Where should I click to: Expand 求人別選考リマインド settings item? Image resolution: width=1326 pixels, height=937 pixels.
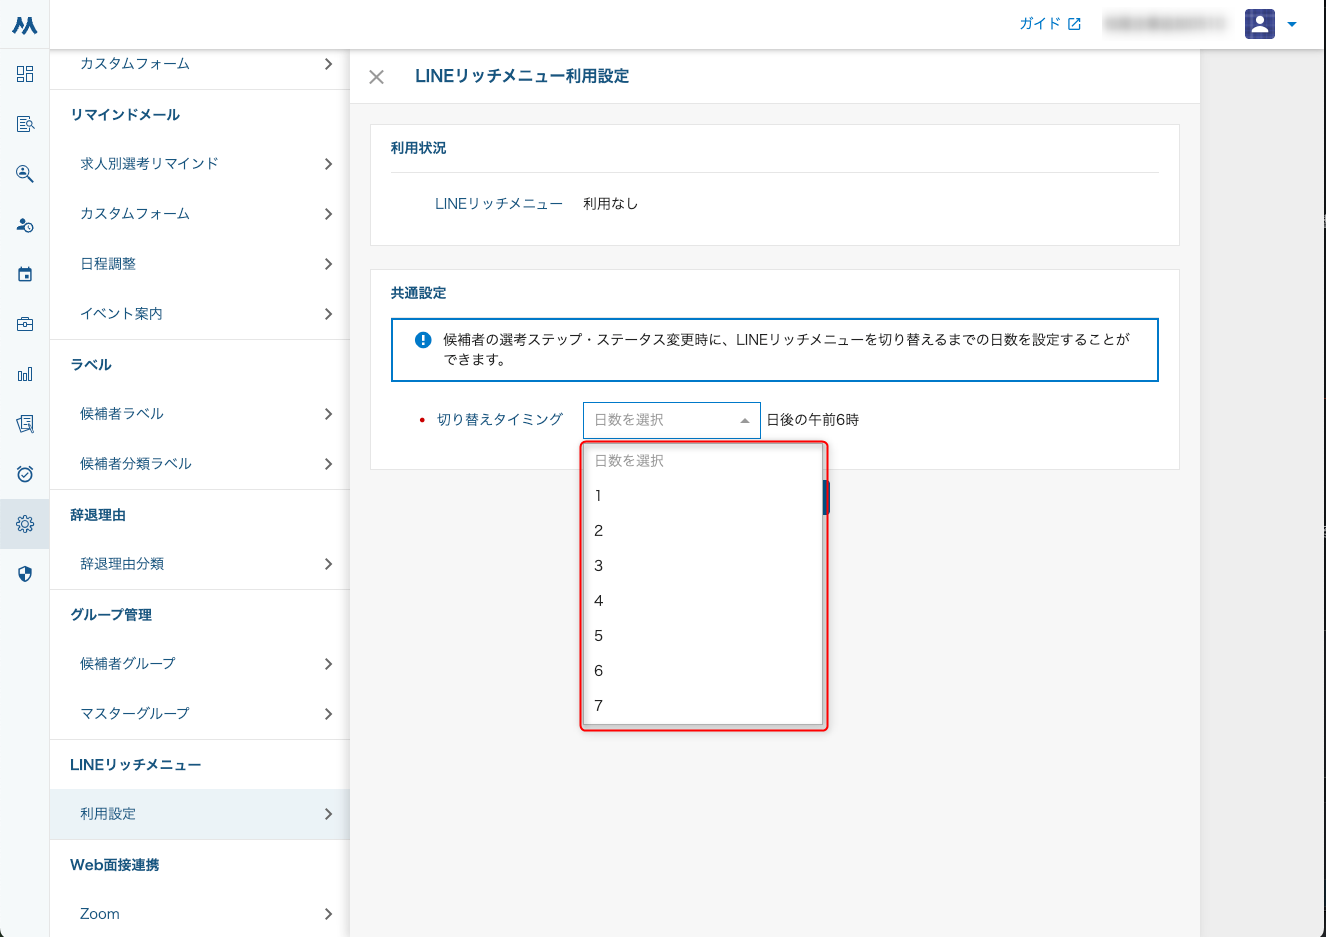click(x=205, y=164)
